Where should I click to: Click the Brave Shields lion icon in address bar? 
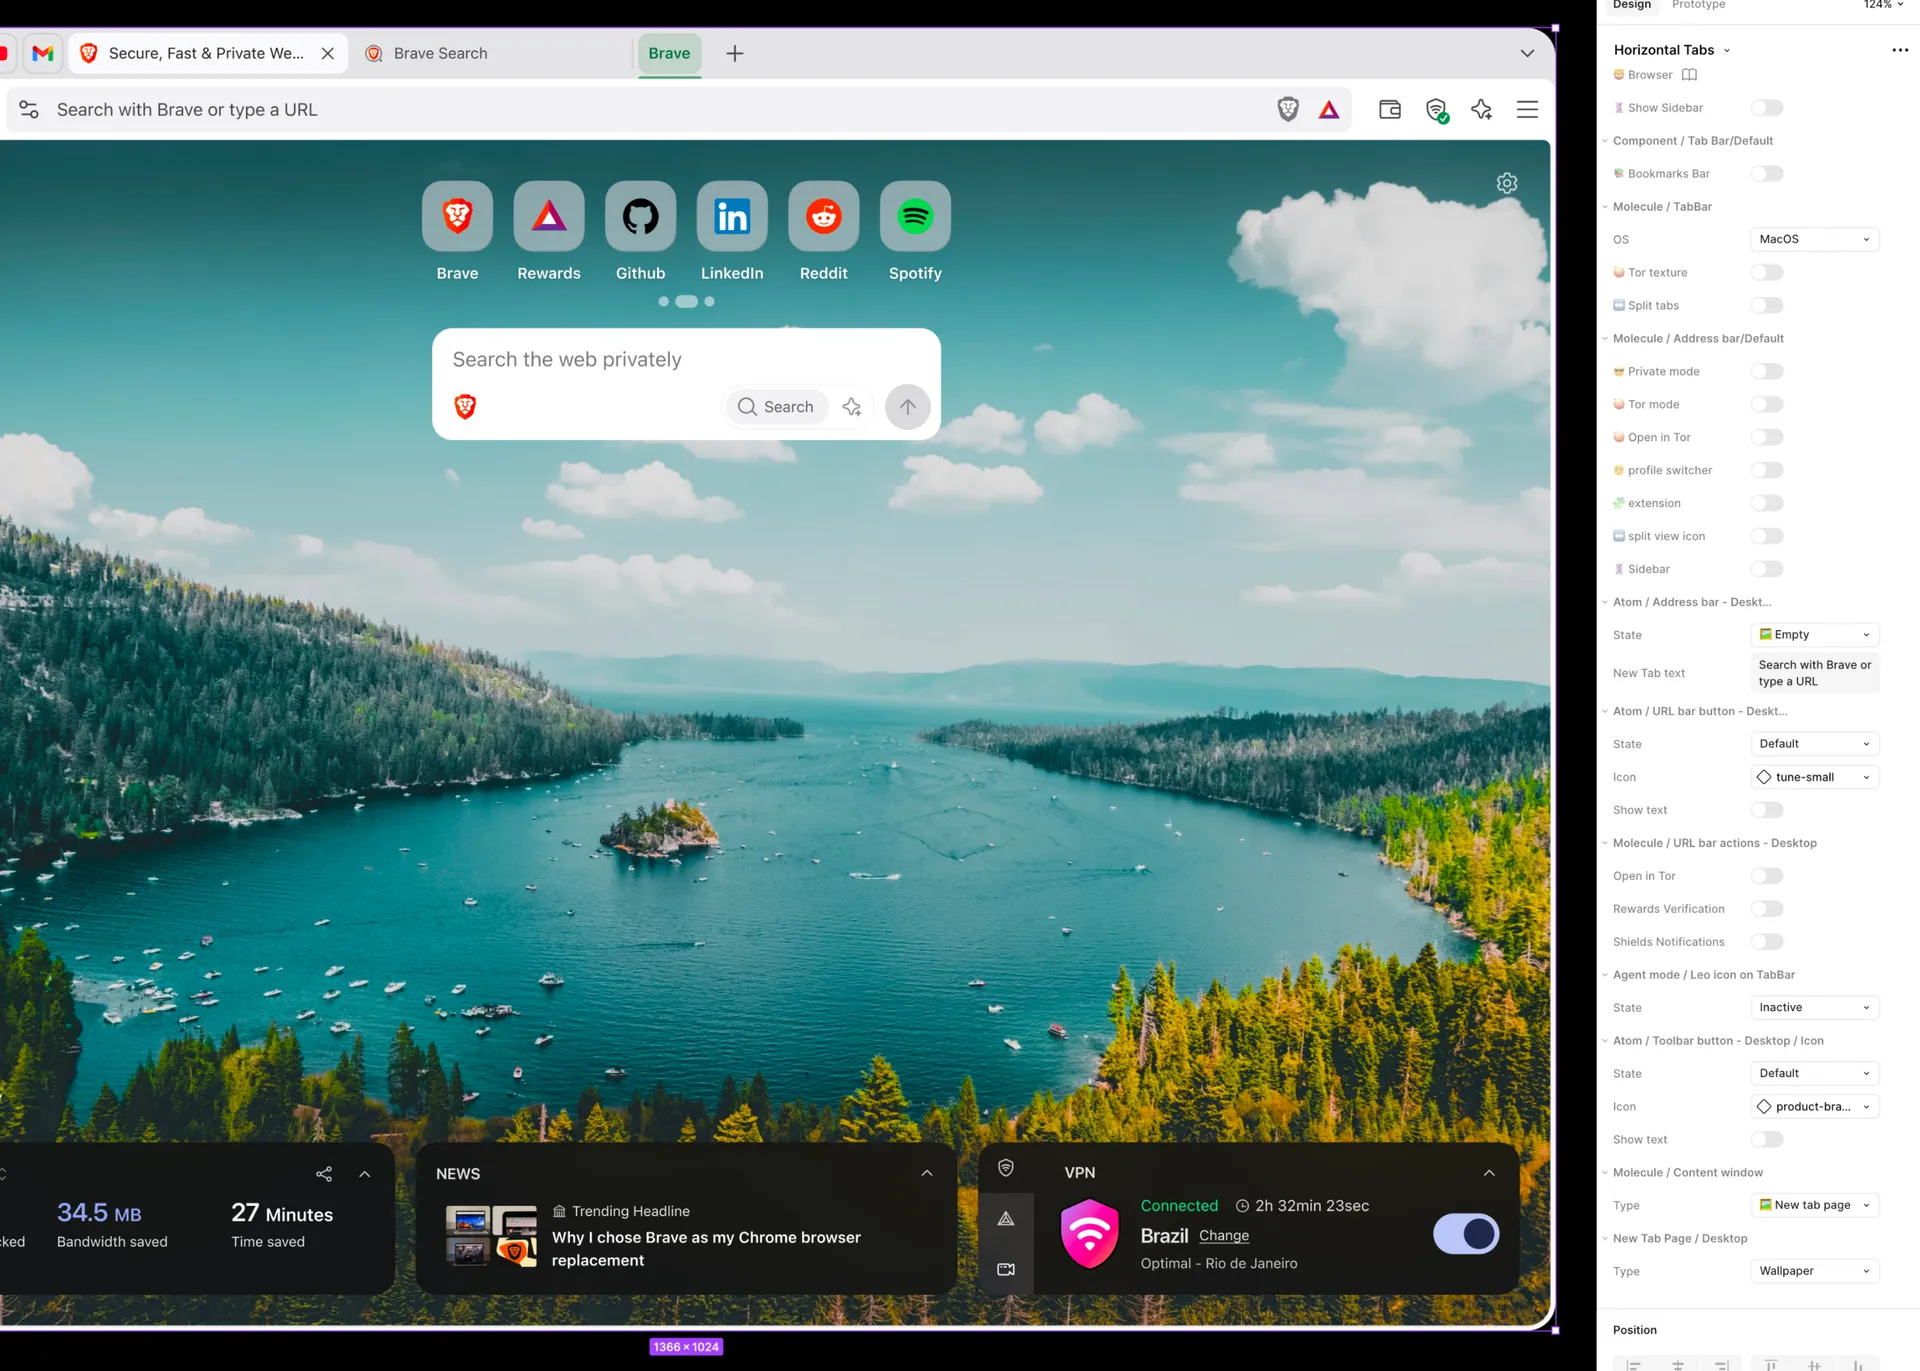pyautogui.click(x=1287, y=110)
